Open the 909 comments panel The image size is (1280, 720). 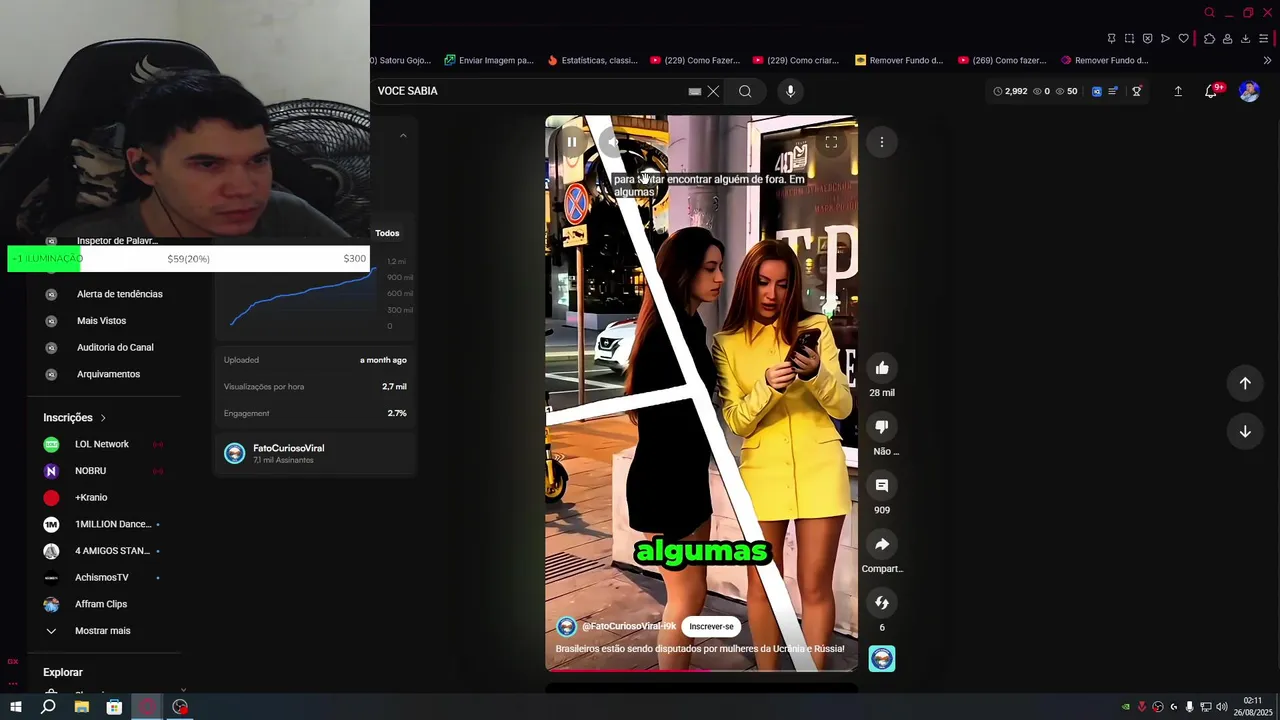(x=882, y=485)
